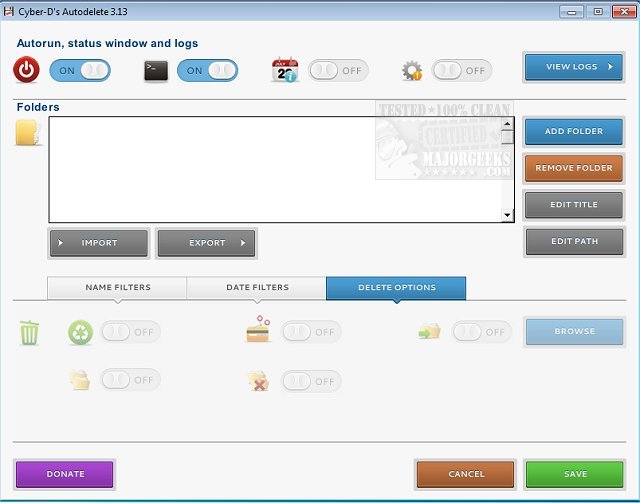
Task: Switch to the Date Filters tab
Action: point(257,288)
